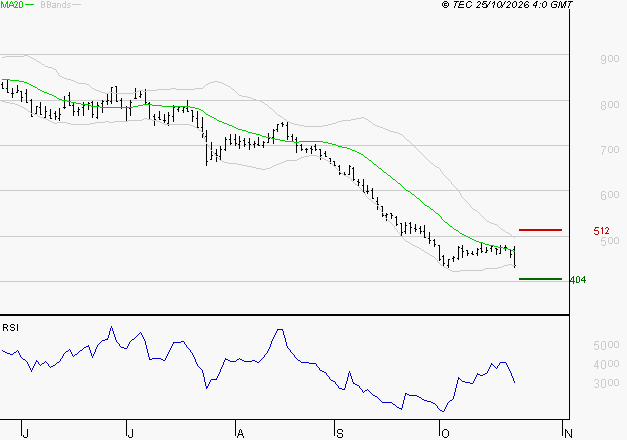Viewport: 627px width, 440px height.
Task: Click the S month axis label
Action: (x=339, y=433)
